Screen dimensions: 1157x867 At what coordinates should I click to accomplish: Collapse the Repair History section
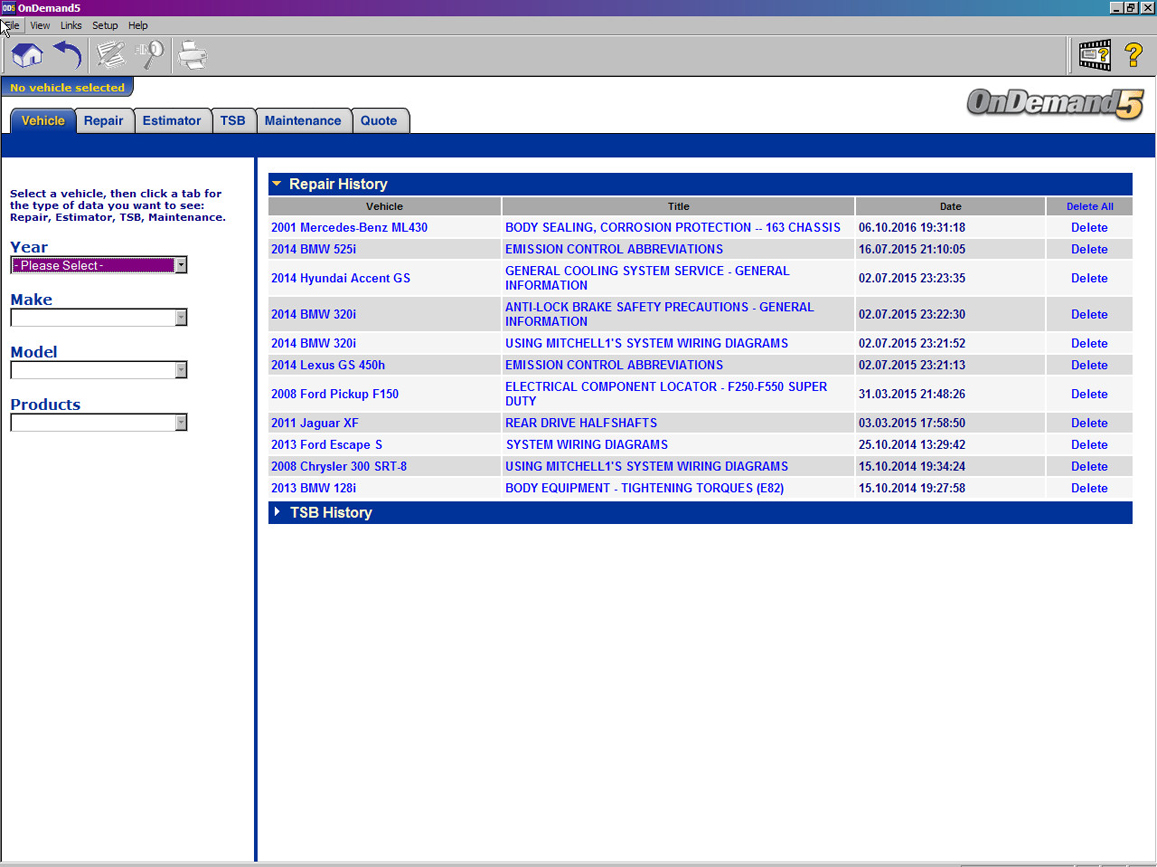coord(278,184)
